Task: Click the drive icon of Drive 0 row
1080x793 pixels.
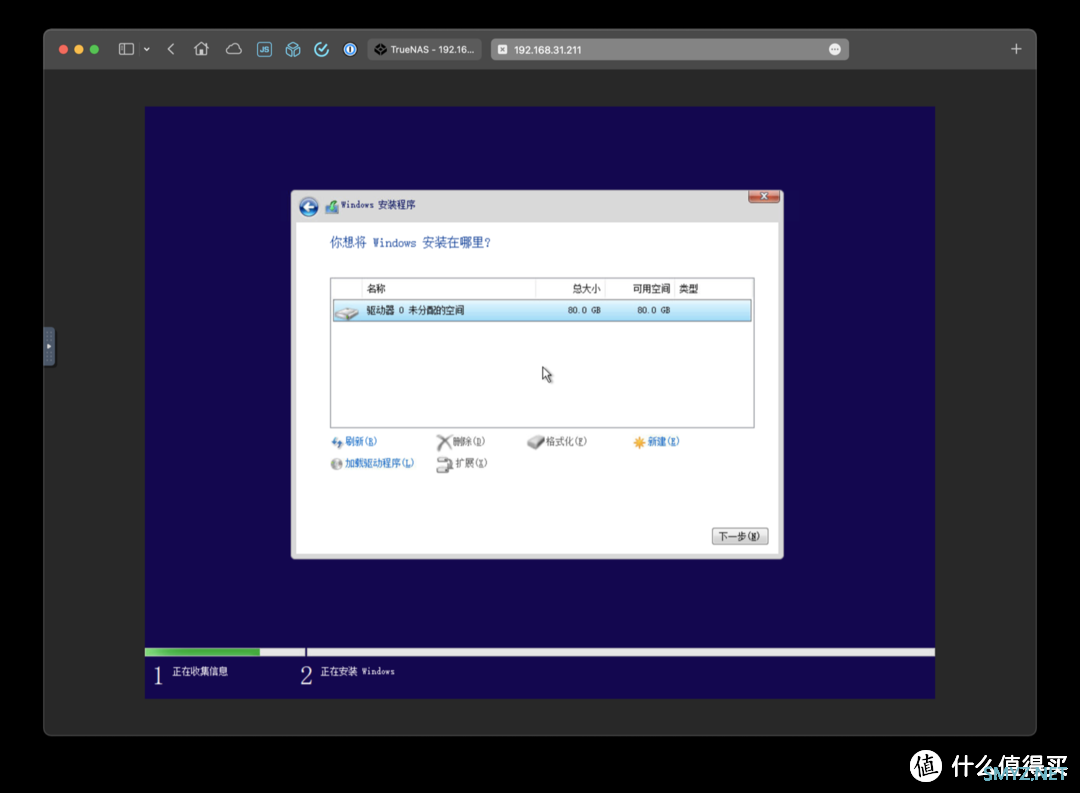Action: pyautogui.click(x=346, y=312)
